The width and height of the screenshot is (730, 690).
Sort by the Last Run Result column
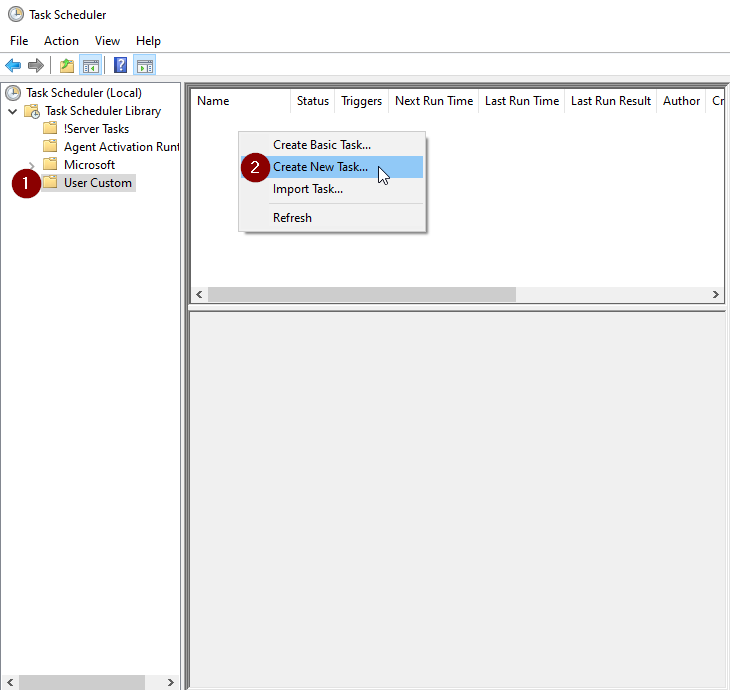tap(610, 101)
